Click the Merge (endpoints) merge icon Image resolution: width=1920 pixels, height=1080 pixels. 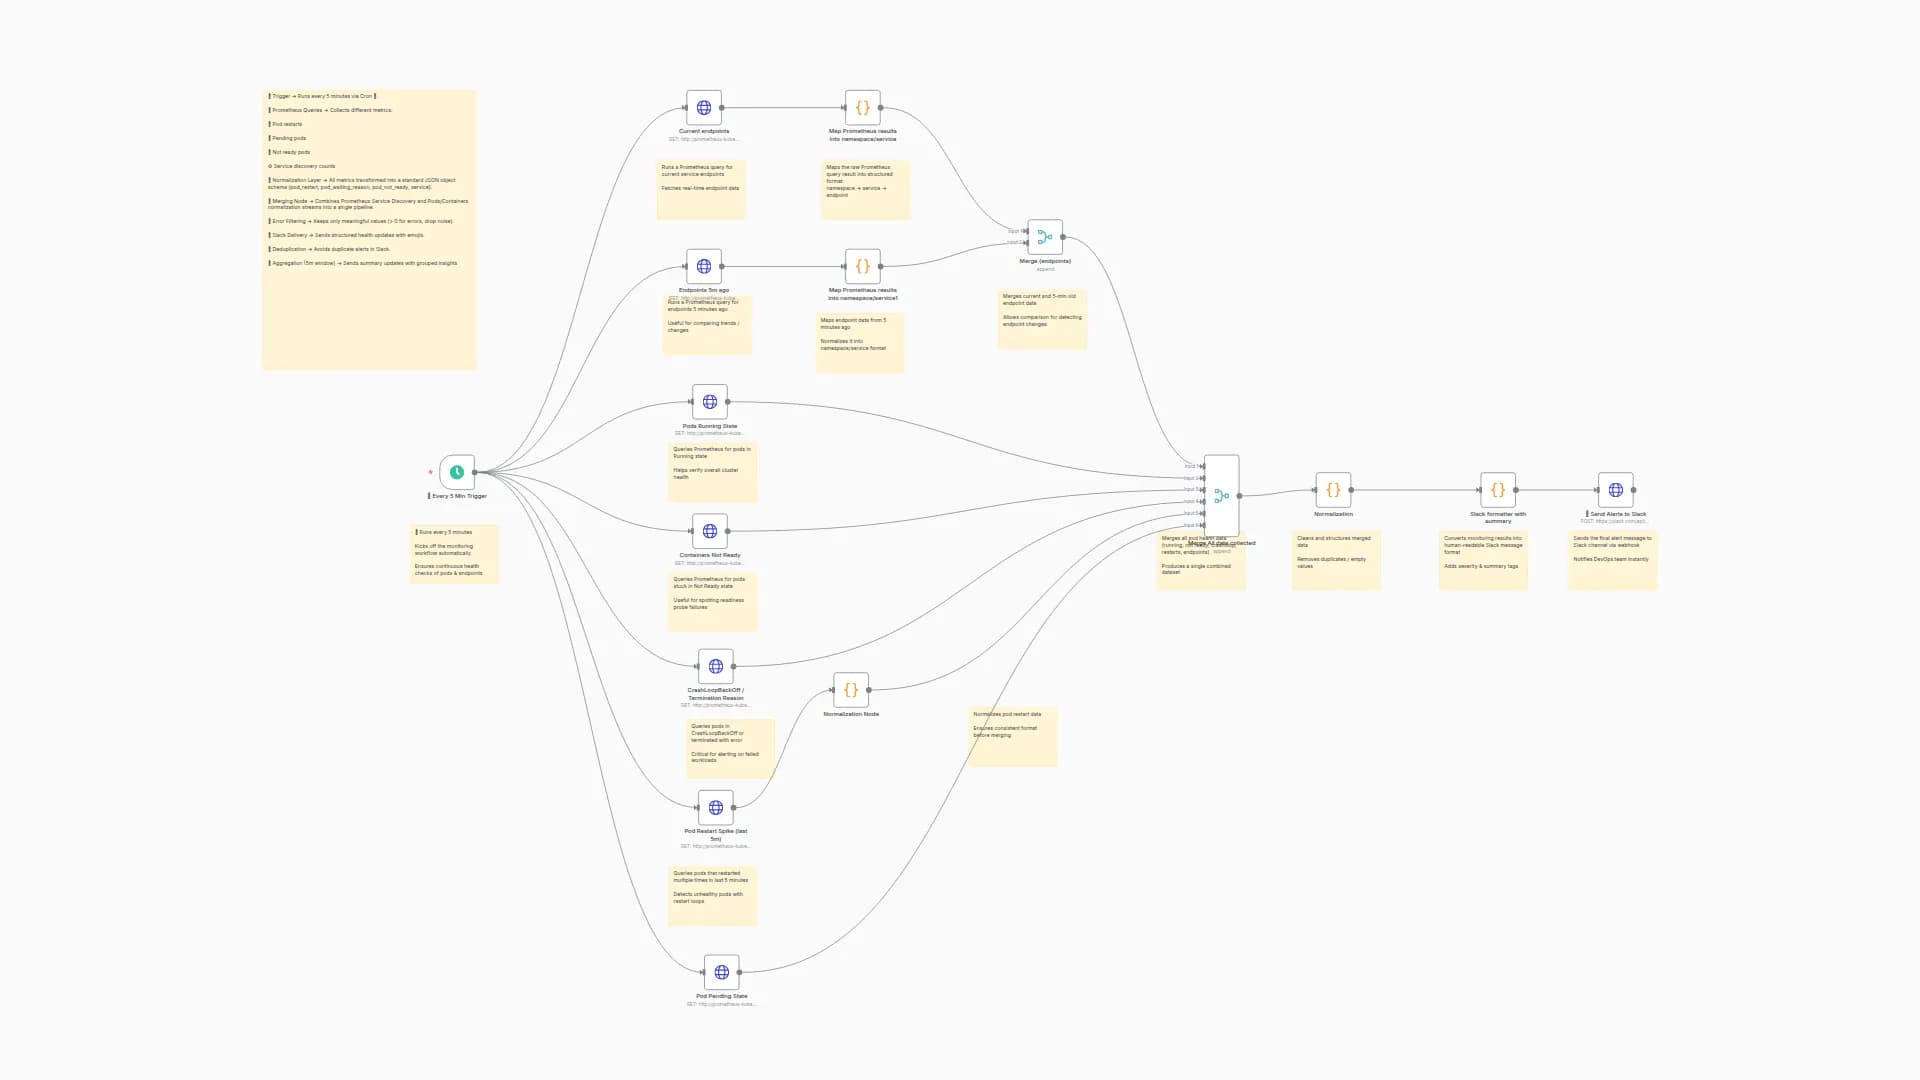pos(1044,237)
